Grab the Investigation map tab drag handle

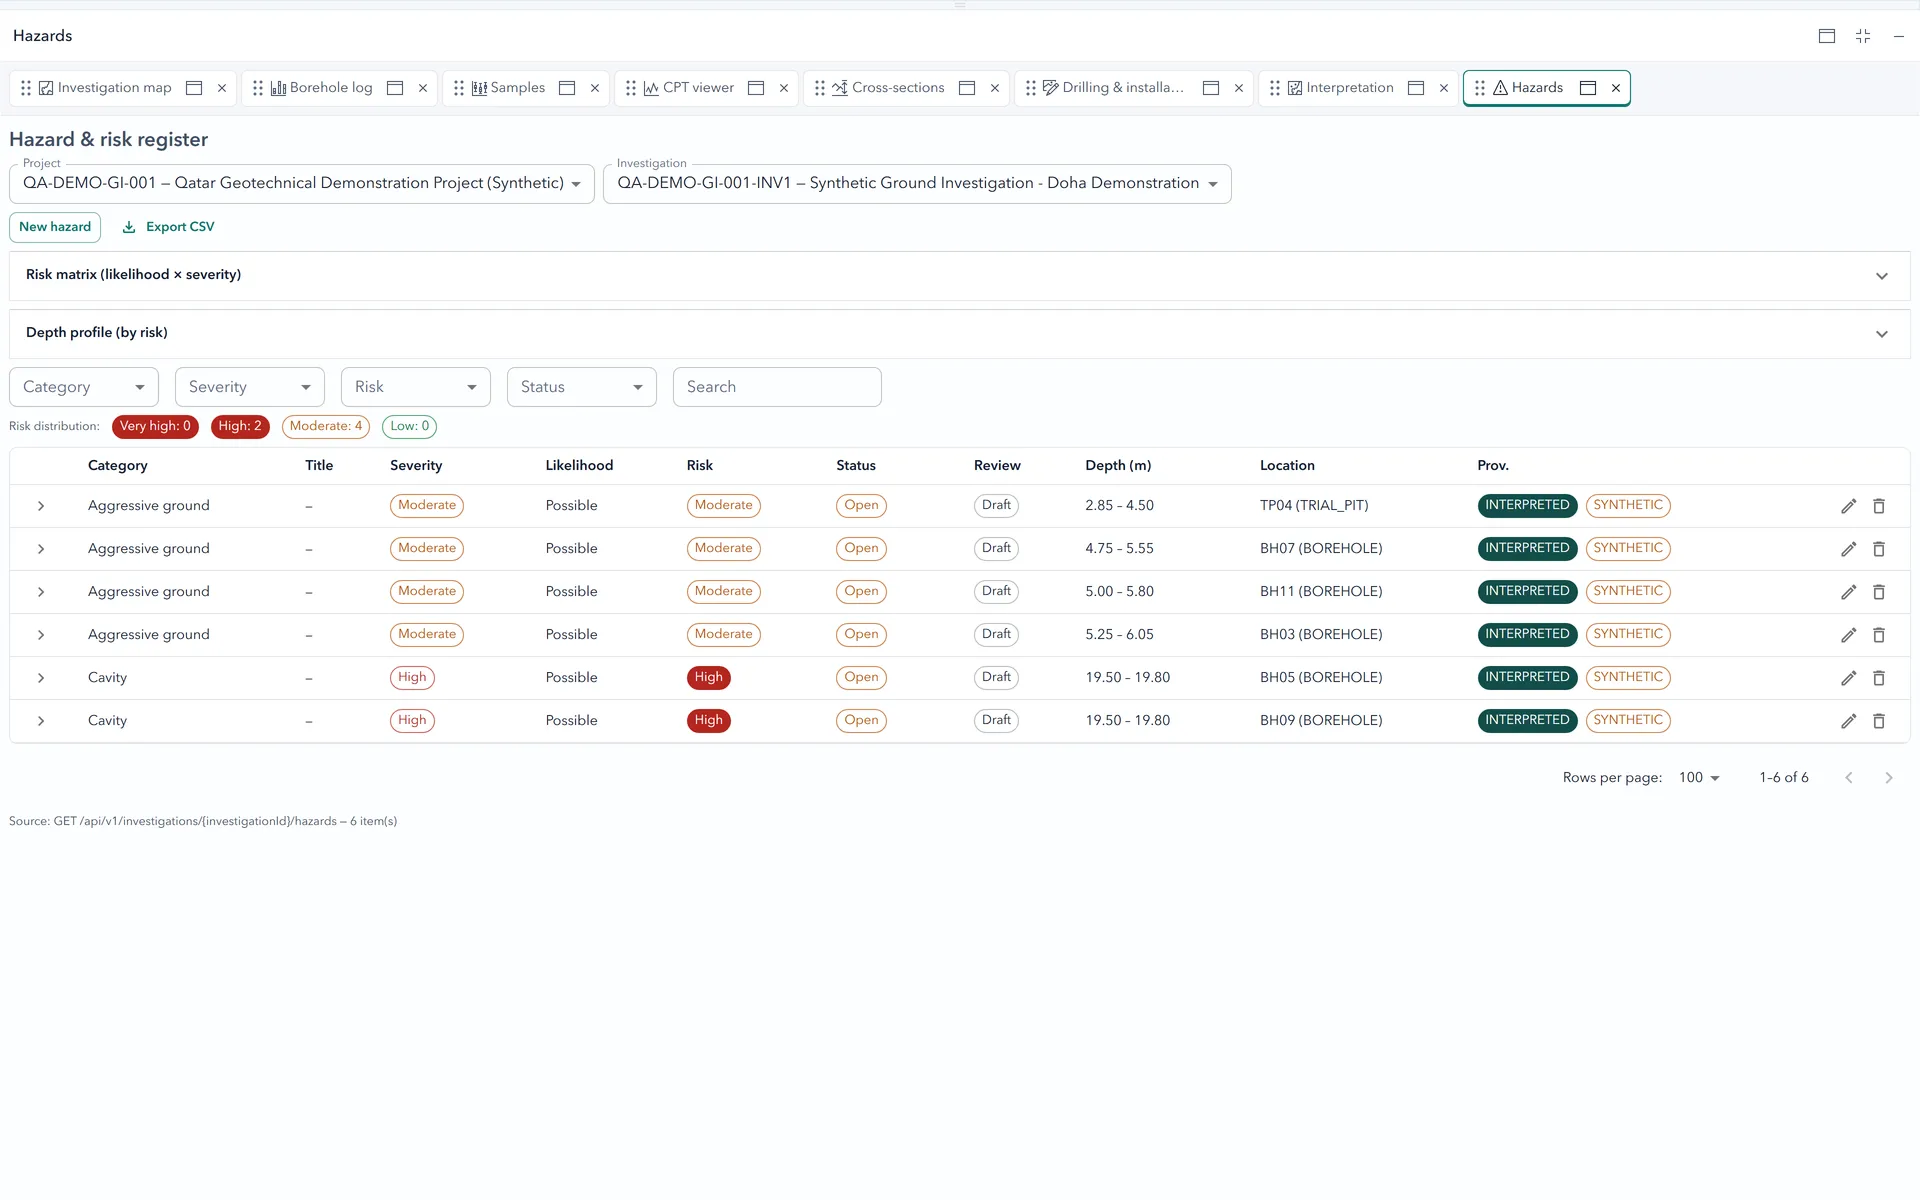click(x=26, y=88)
